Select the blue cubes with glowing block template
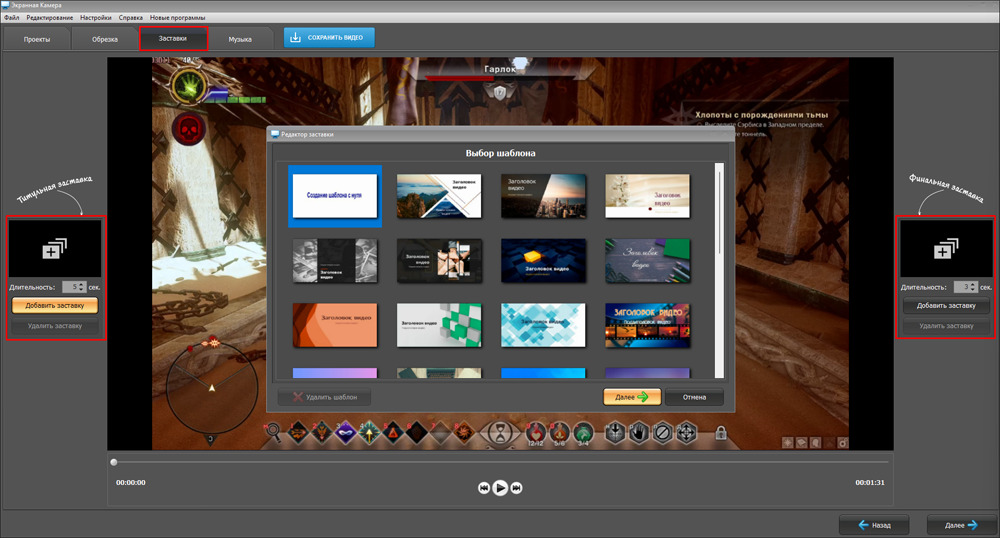This screenshot has width=1000, height=538. pyautogui.click(x=543, y=261)
